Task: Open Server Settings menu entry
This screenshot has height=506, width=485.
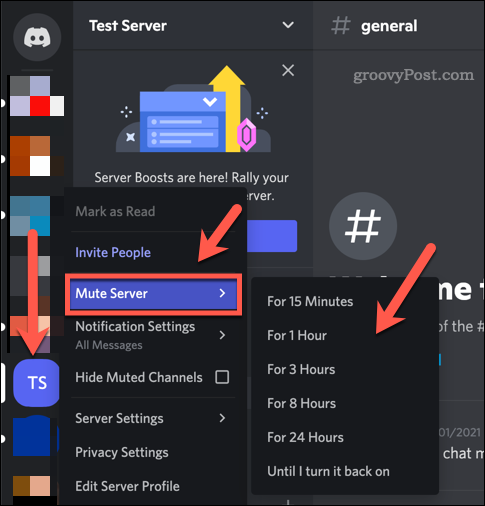Action: pos(153,418)
